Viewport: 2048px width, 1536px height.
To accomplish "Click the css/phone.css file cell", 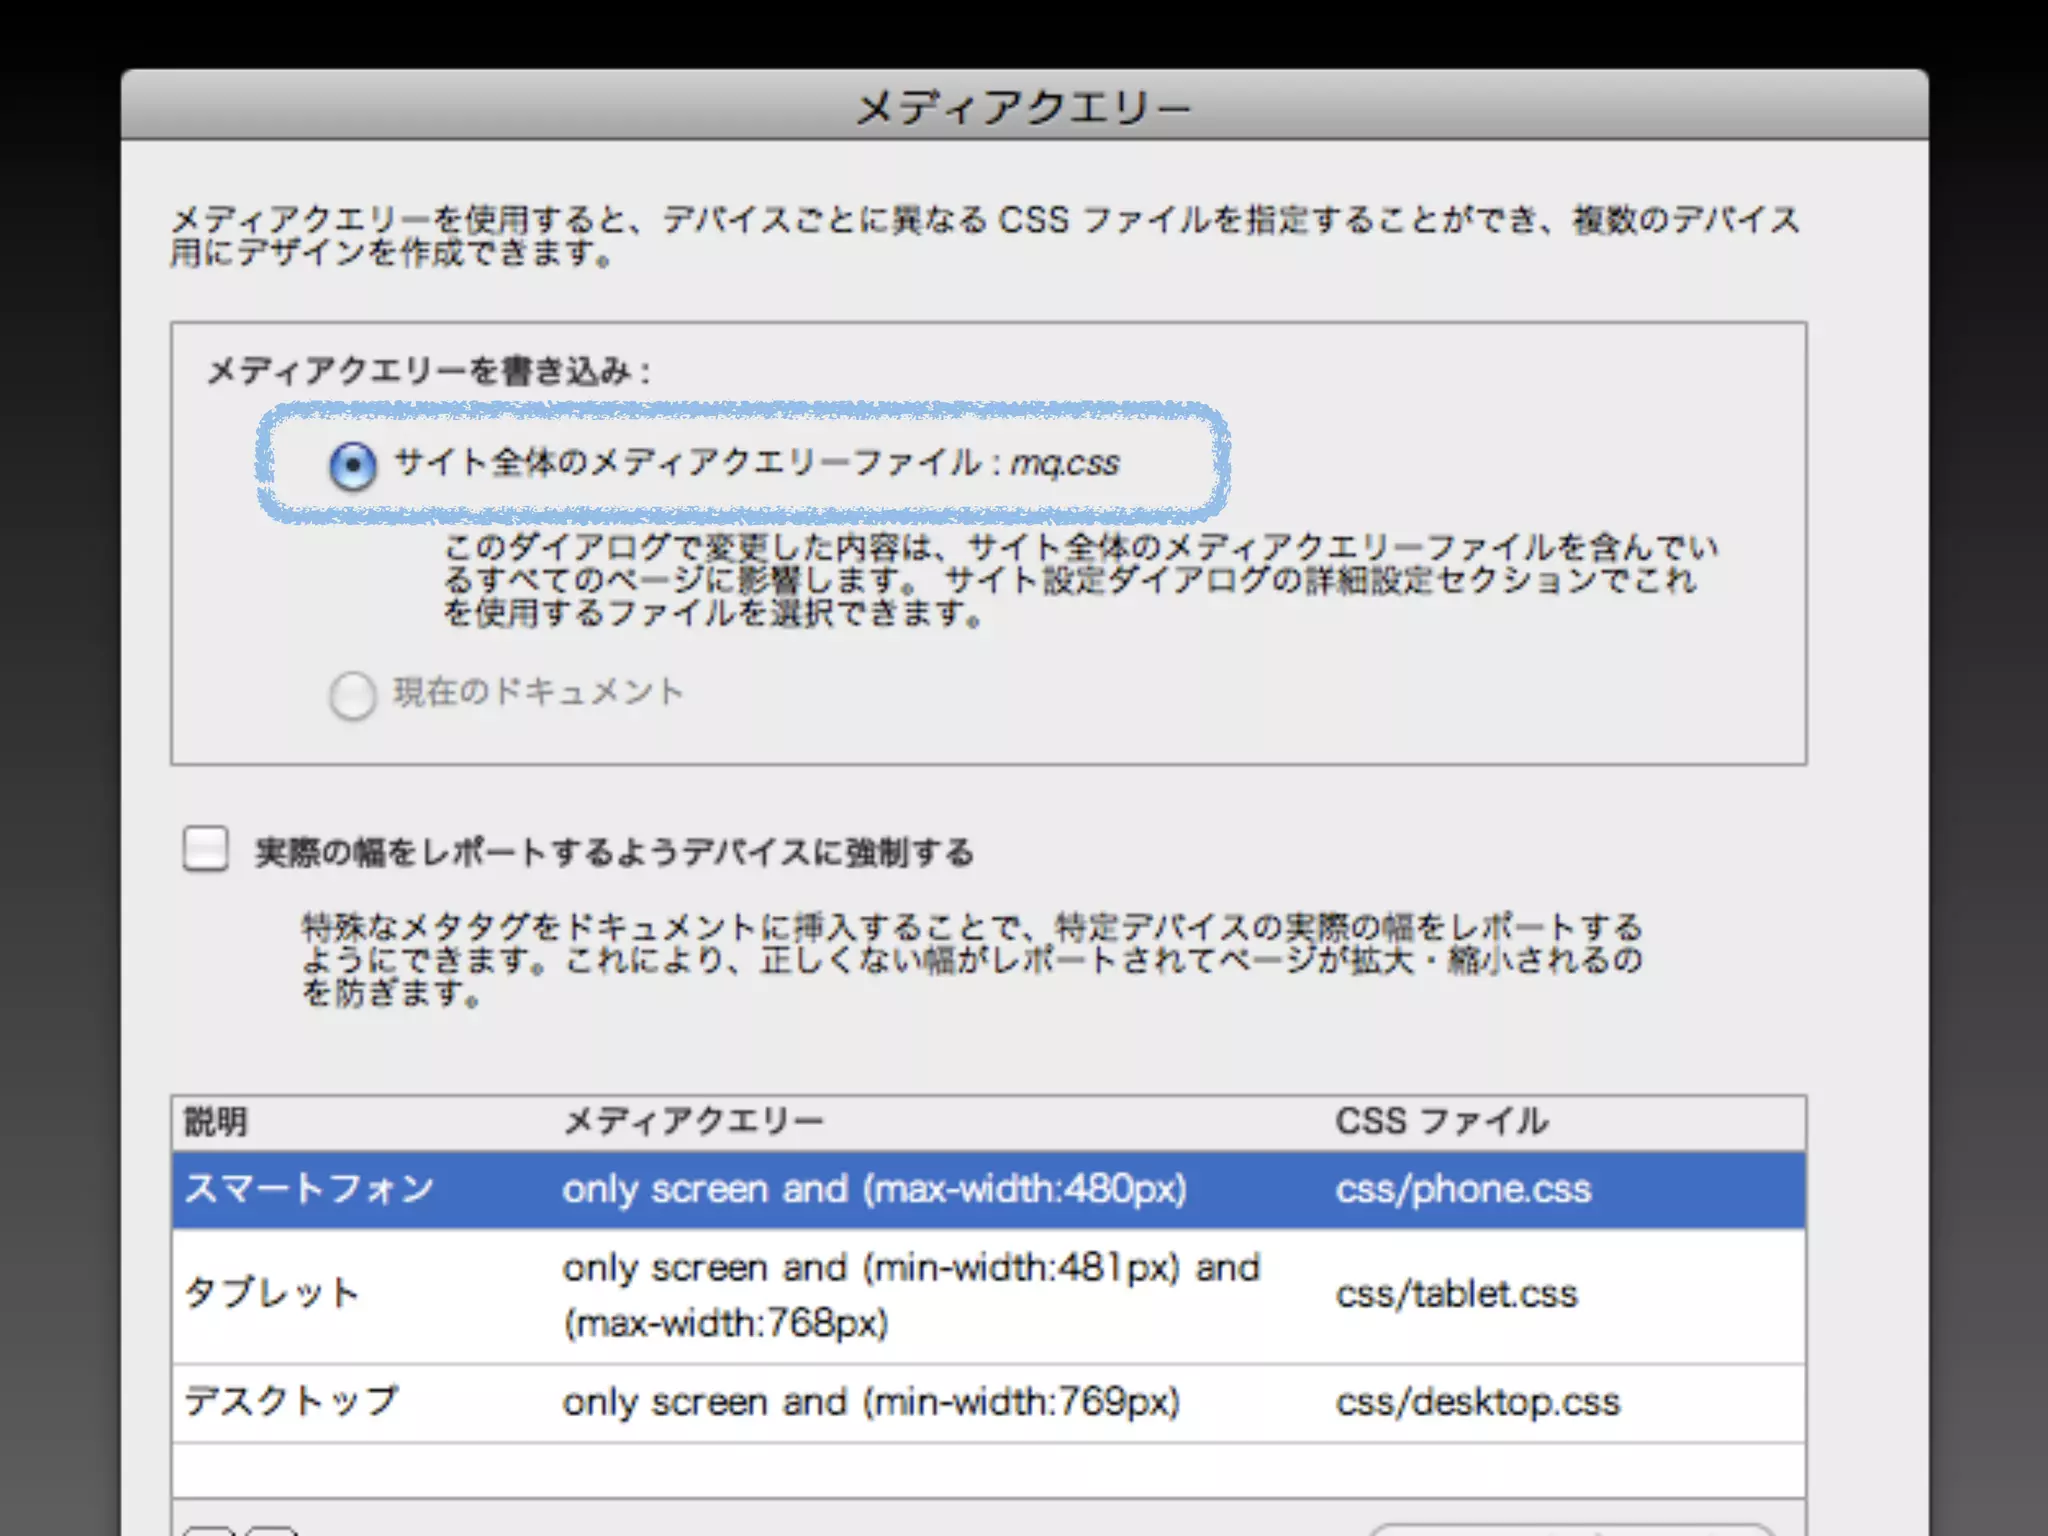I will click(1462, 1189).
